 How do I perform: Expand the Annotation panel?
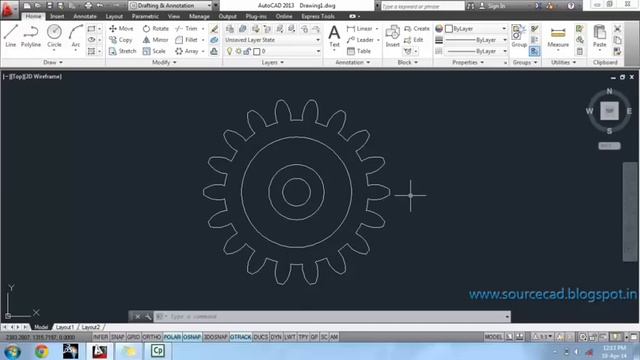(353, 62)
